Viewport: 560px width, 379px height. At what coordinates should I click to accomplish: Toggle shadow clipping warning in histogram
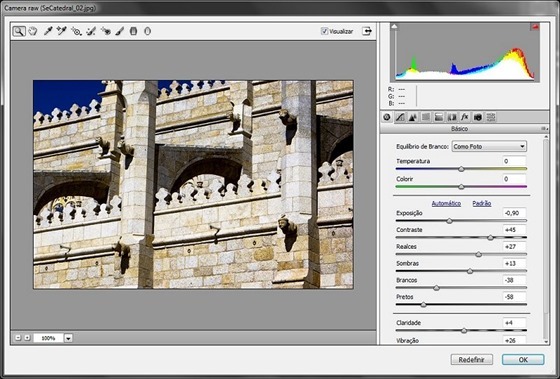[x=394, y=26]
